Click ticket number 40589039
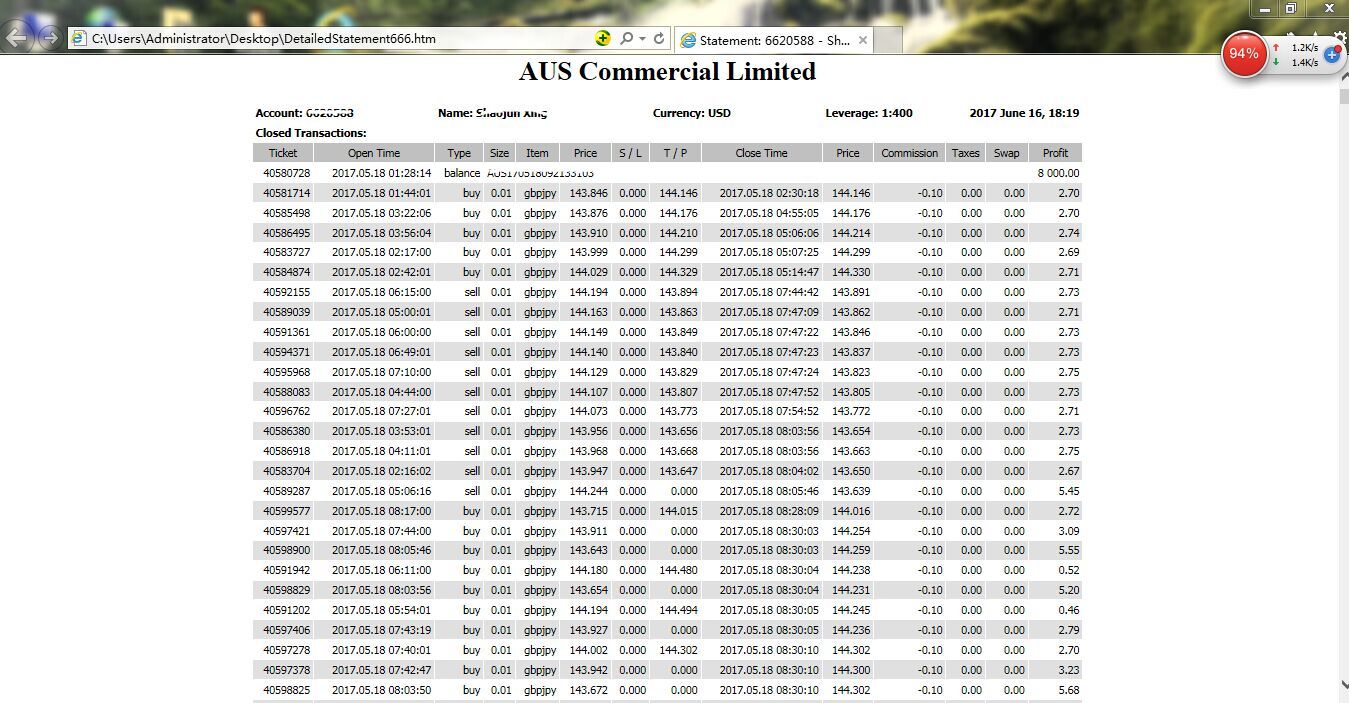The image size is (1349, 703). point(287,312)
